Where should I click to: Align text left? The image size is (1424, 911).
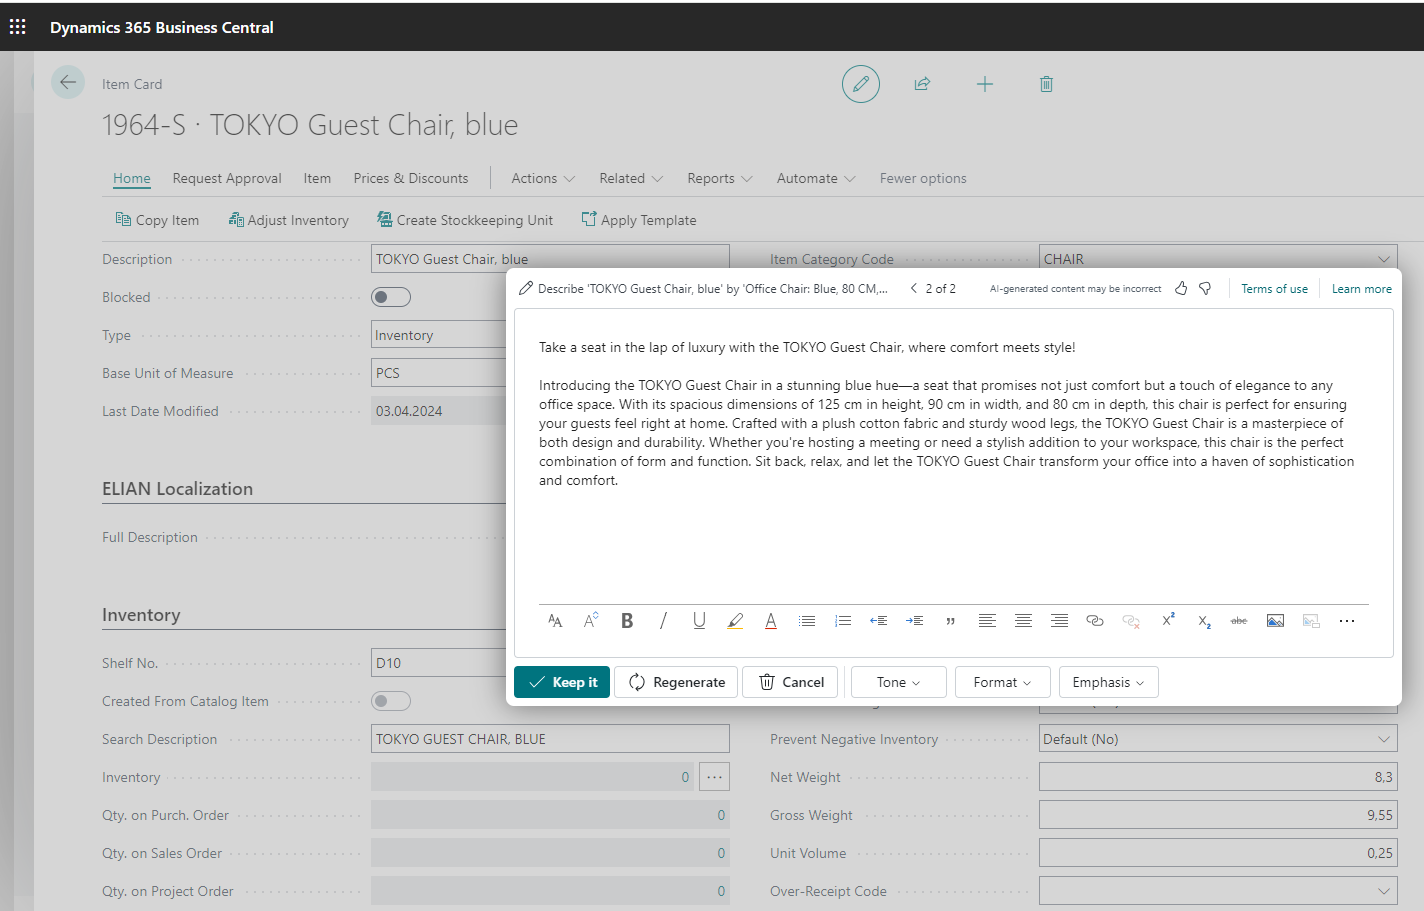[x=987, y=621]
